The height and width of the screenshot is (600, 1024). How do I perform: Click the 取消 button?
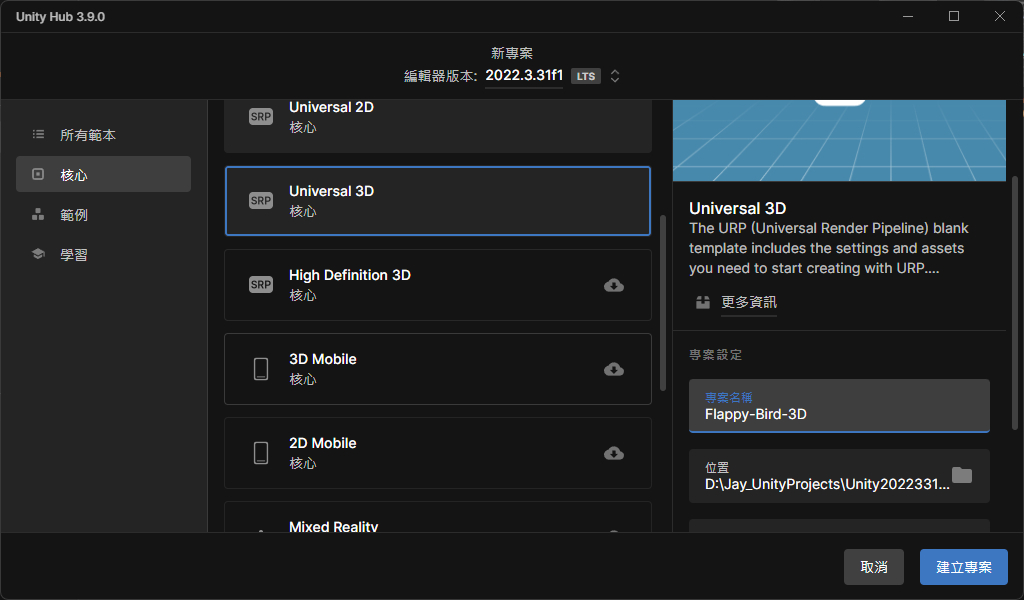[x=874, y=567]
